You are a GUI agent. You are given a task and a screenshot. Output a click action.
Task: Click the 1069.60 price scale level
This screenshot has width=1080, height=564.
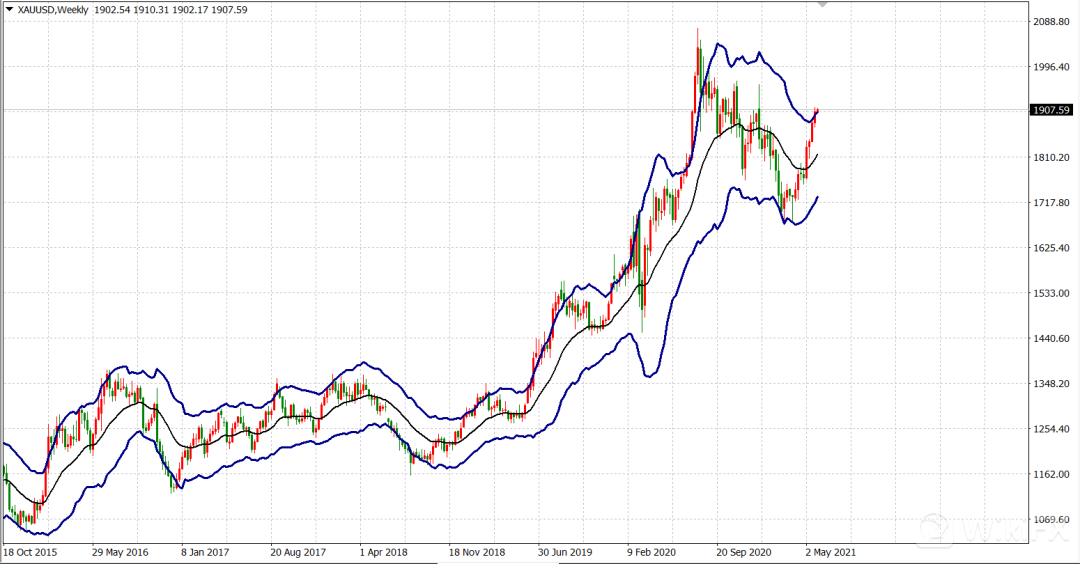pyautogui.click(x=1050, y=519)
